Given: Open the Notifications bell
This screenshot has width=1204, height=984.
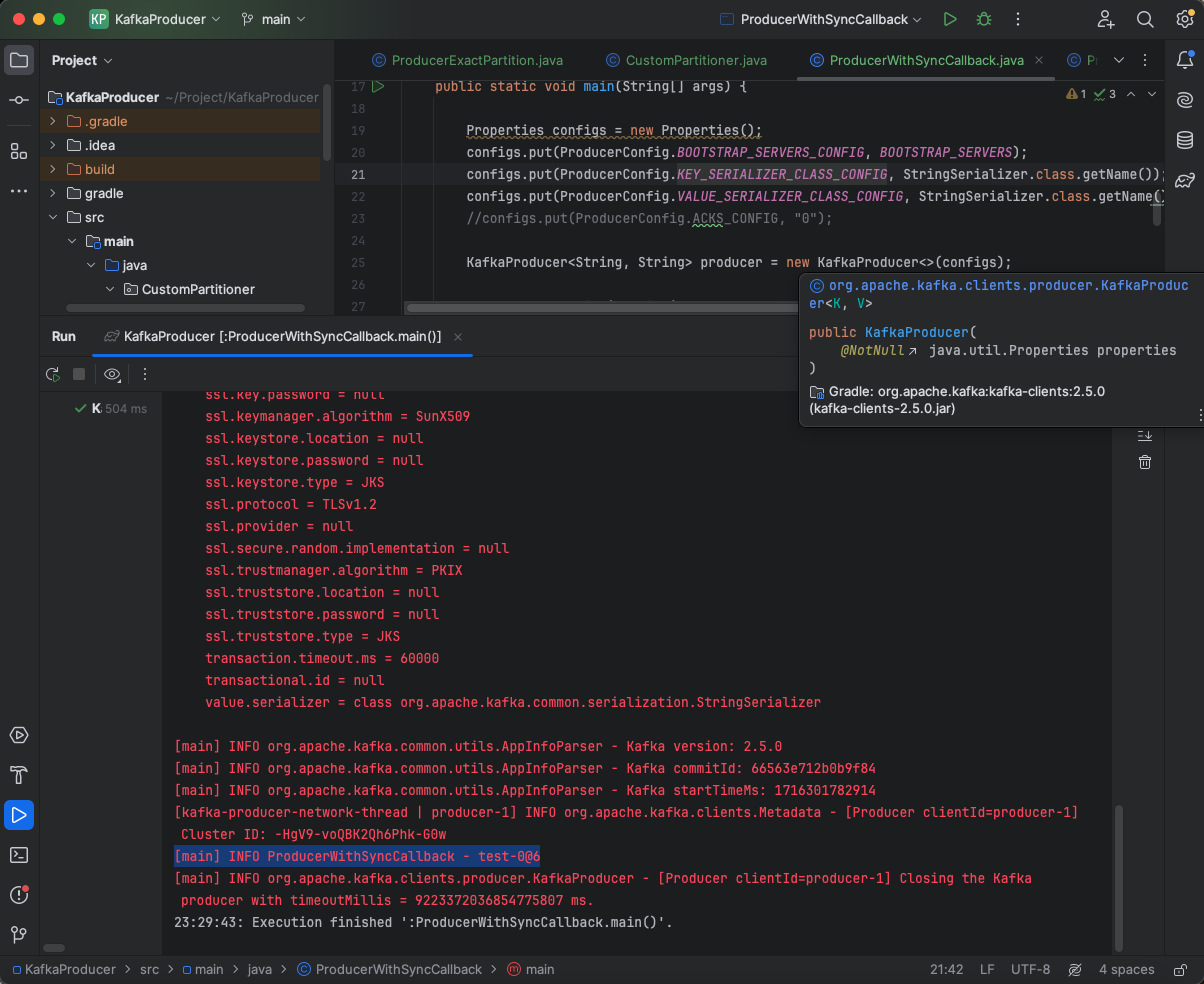Looking at the screenshot, I should coord(1185,60).
